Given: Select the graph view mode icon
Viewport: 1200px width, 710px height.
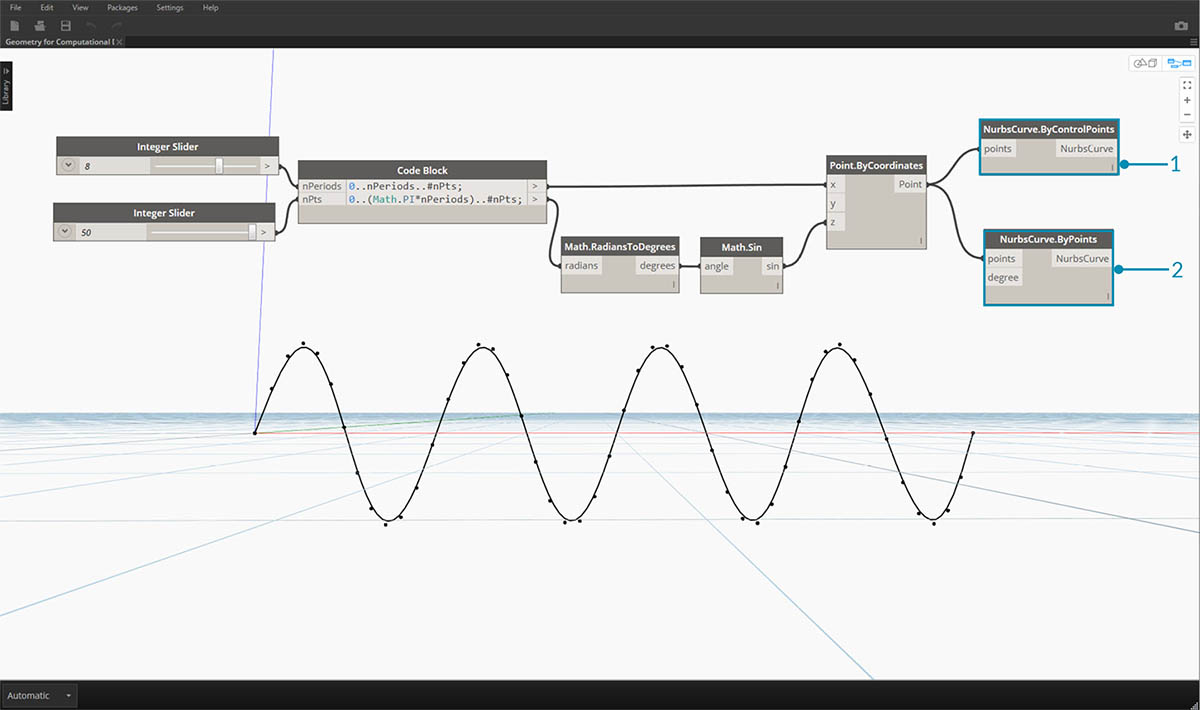Looking at the screenshot, I should [x=1178, y=63].
